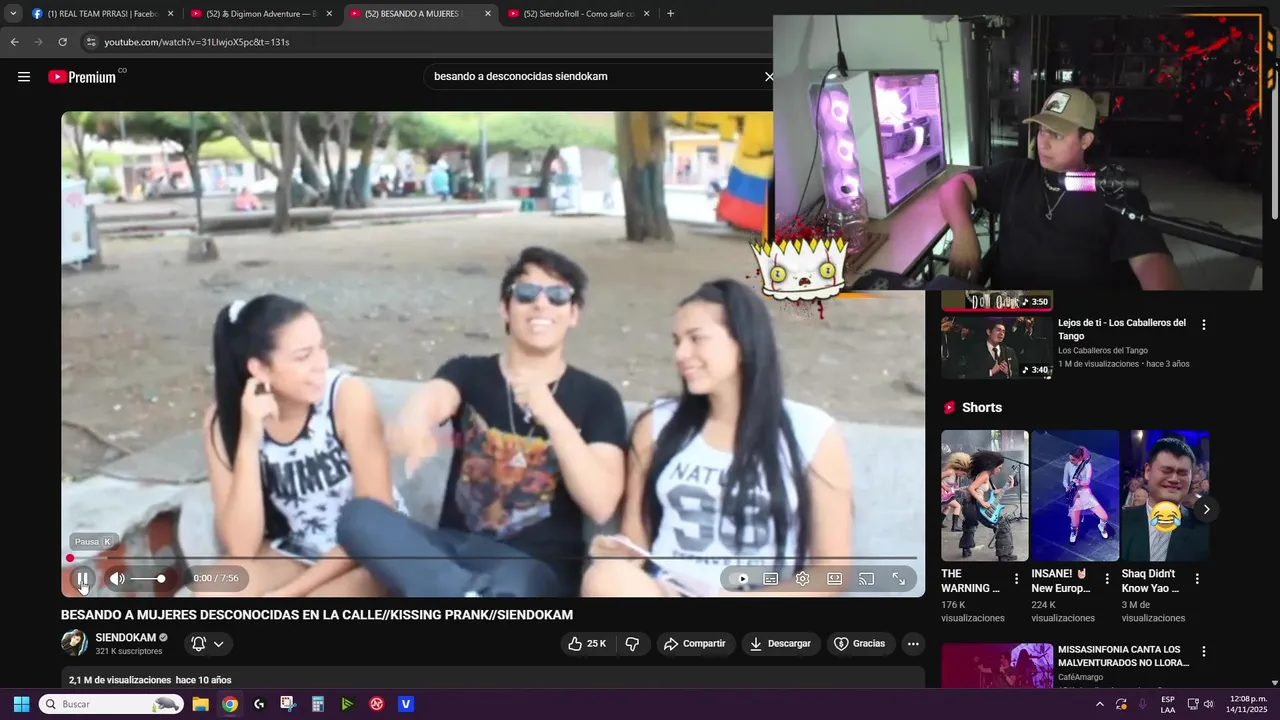Open options menu for Shaq short
Screen dimensions: 1280x720
[x=1197, y=579]
